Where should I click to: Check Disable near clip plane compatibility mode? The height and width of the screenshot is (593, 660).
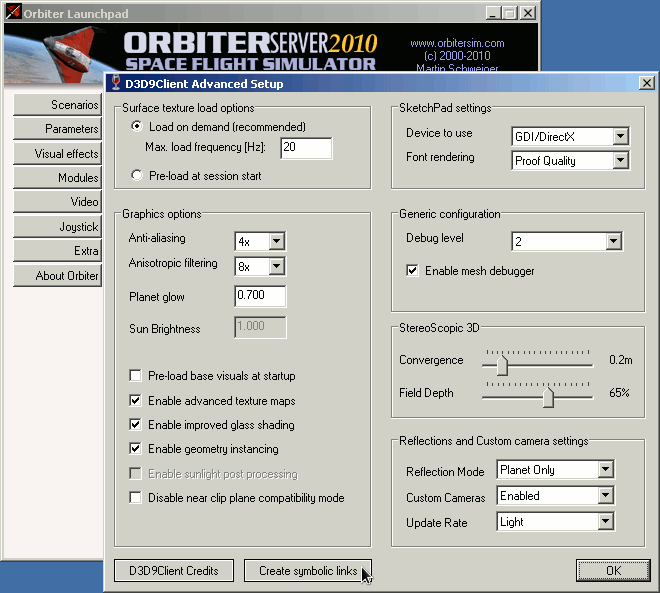pyautogui.click(x=136, y=497)
